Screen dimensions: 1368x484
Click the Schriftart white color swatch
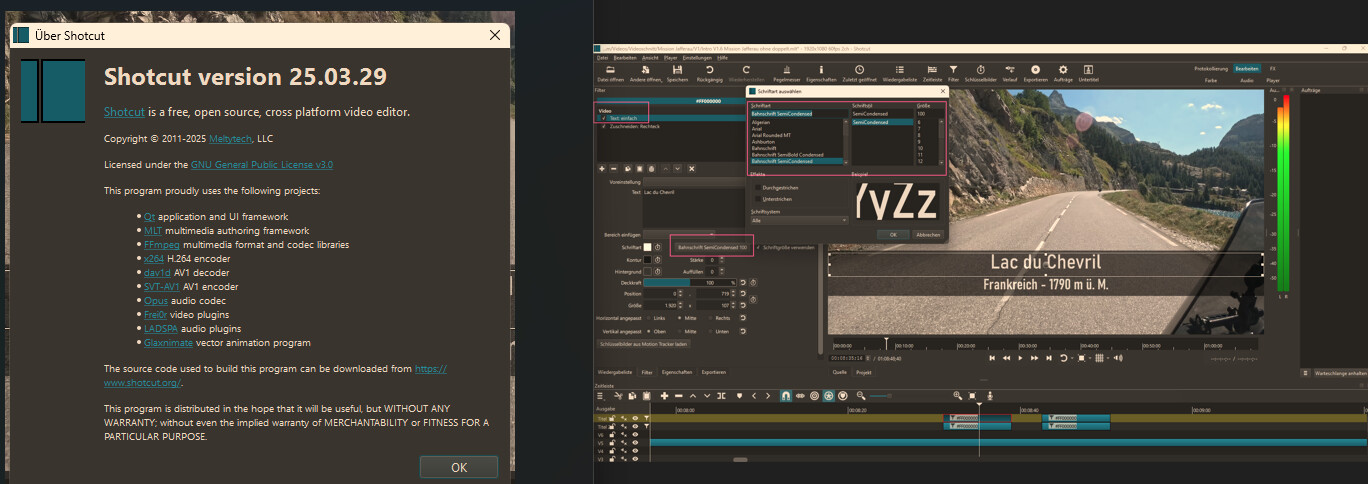647,247
